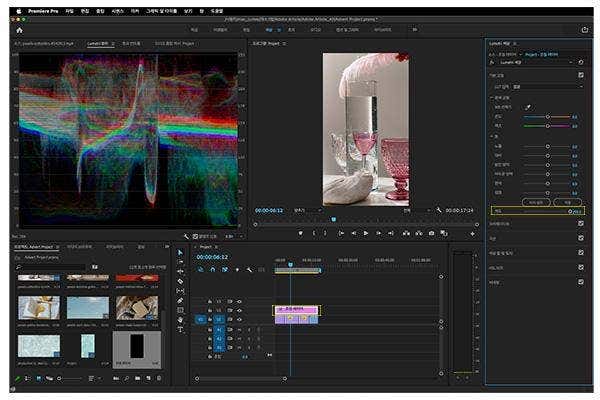Open the playback resolution dropdown in Program monitor
600x400 pixels.
(412, 211)
